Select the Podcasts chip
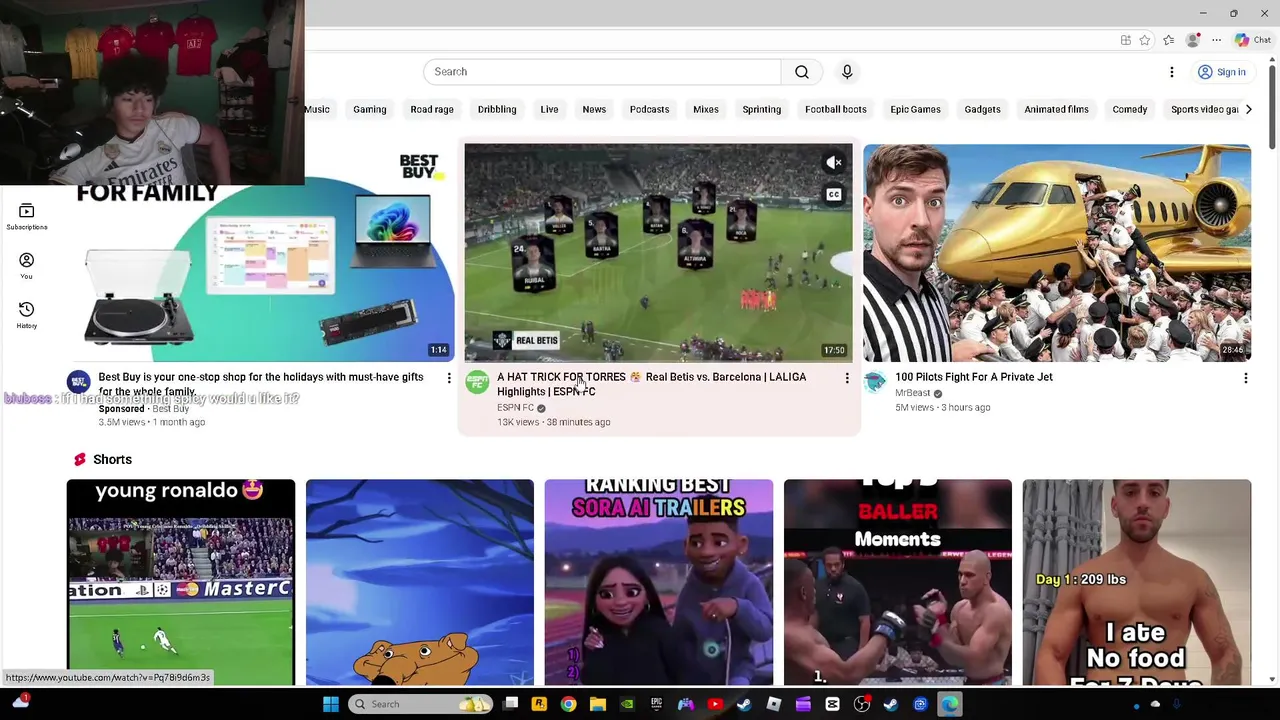The width and height of the screenshot is (1280, 720). coord(650,109)
